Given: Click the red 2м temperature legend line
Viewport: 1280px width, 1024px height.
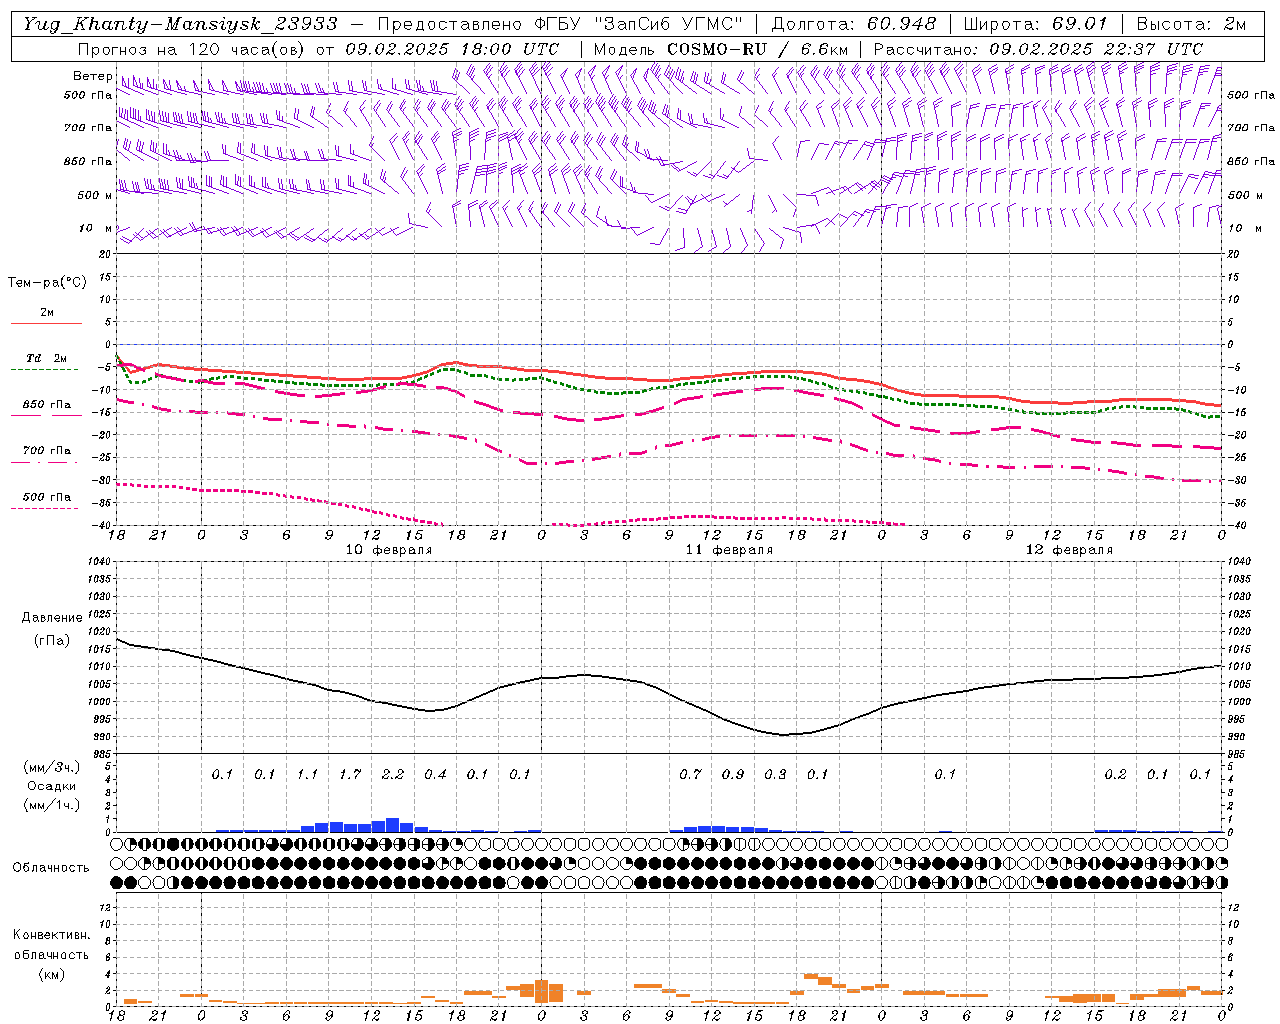Looking at the screenshot, I should coord(46,323).
